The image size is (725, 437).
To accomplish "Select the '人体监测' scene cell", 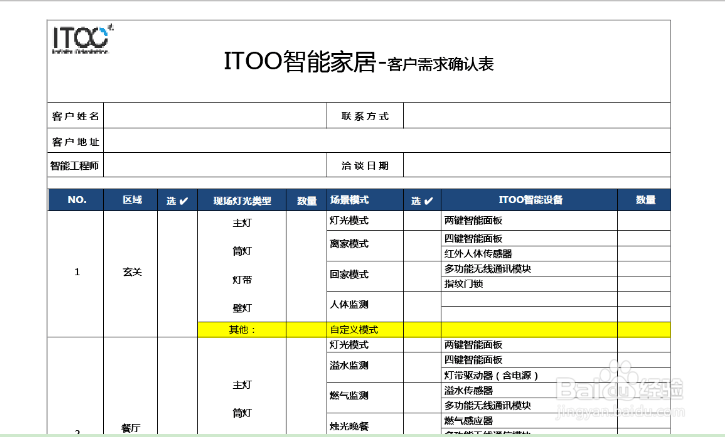I will pos(365,306).
